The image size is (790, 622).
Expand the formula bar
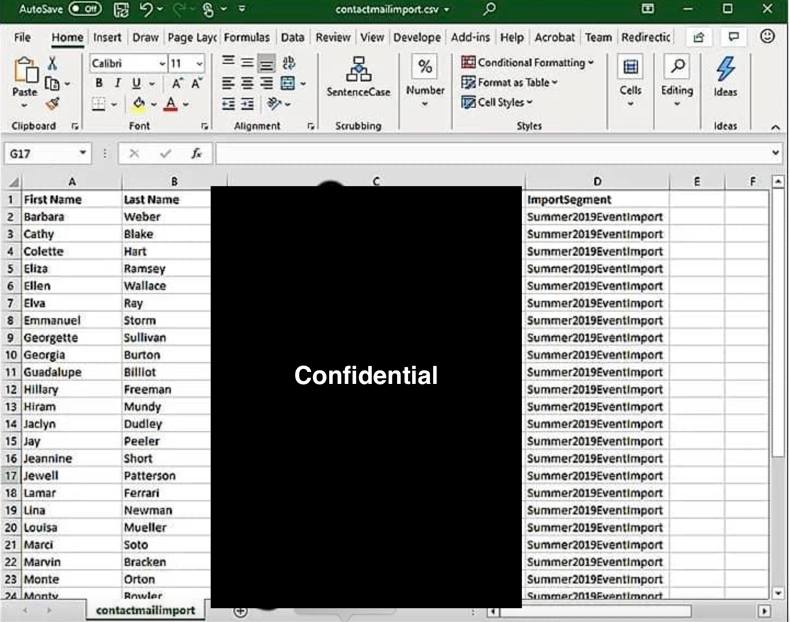tap(775, 153)
